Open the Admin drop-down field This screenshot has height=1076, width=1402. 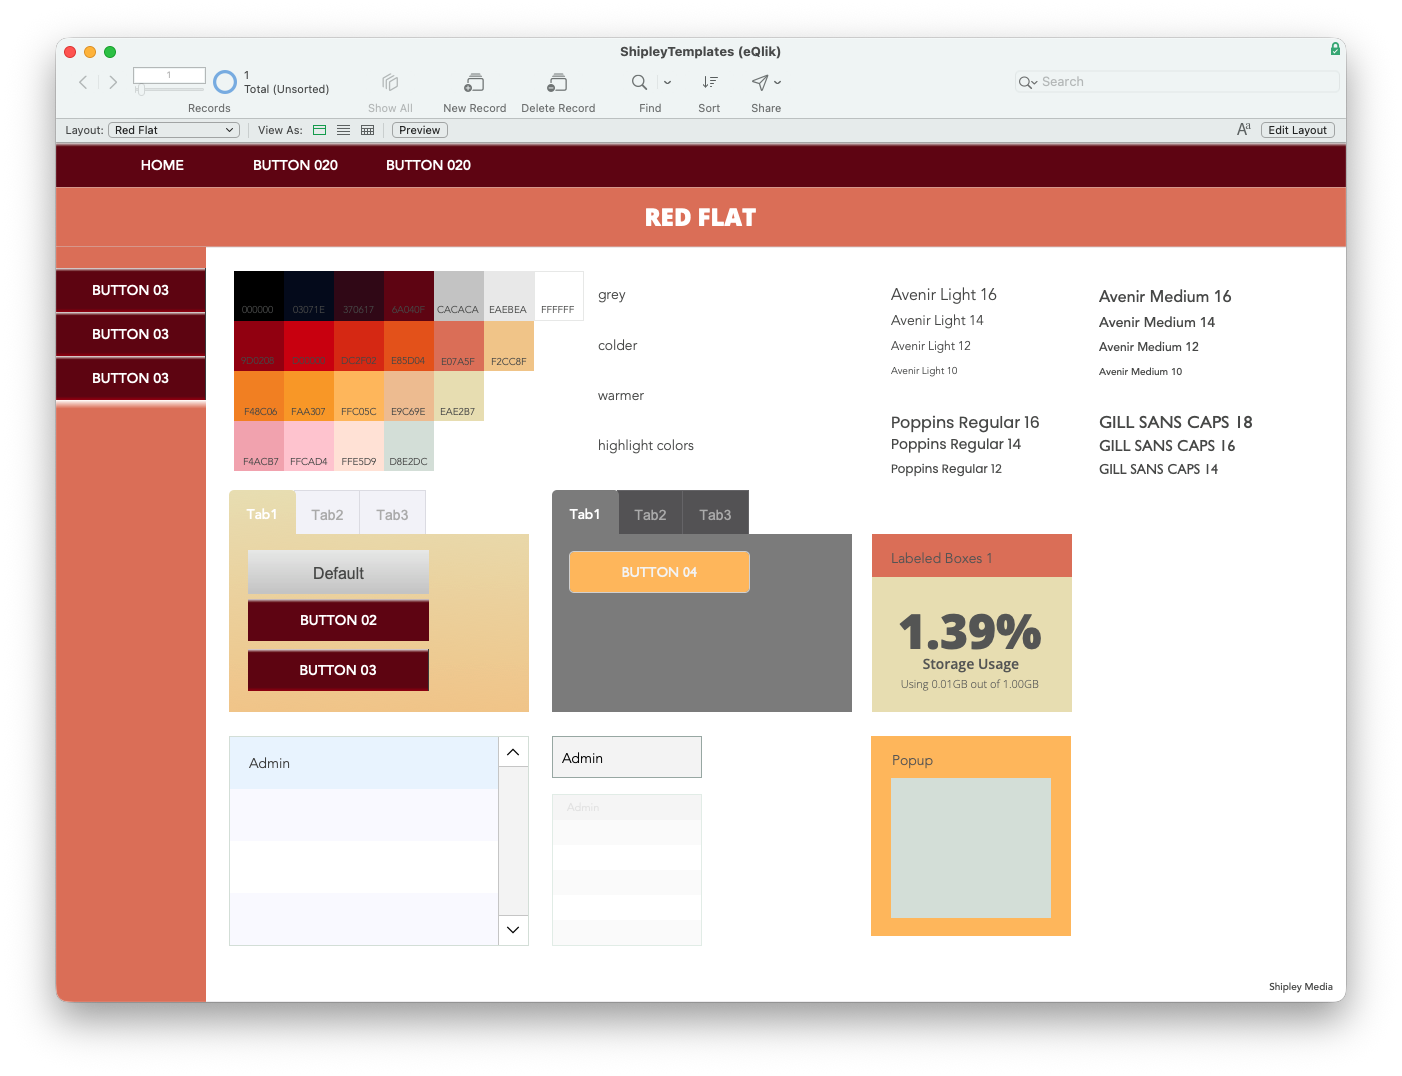point(626,758)
